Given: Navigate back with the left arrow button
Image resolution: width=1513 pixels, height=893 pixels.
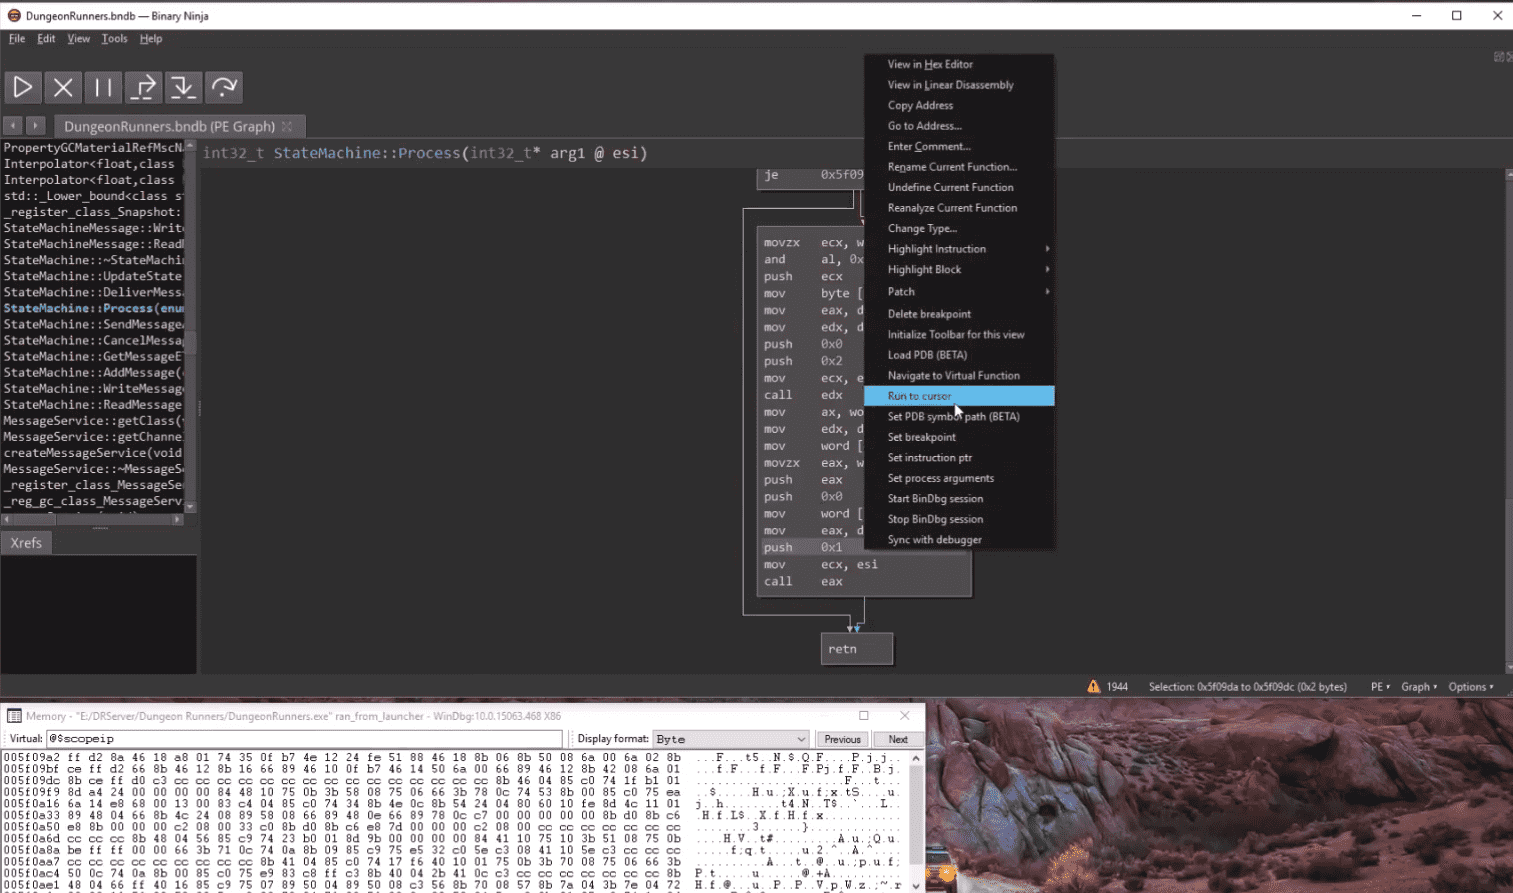Looking at the screenshot, I should [13, 126].
